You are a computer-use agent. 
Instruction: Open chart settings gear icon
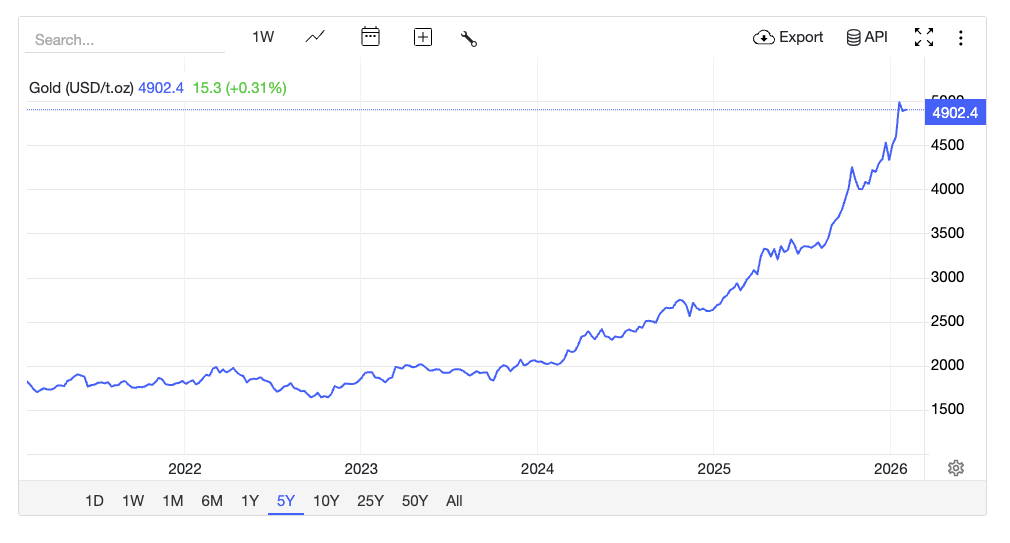click(956, 468)
